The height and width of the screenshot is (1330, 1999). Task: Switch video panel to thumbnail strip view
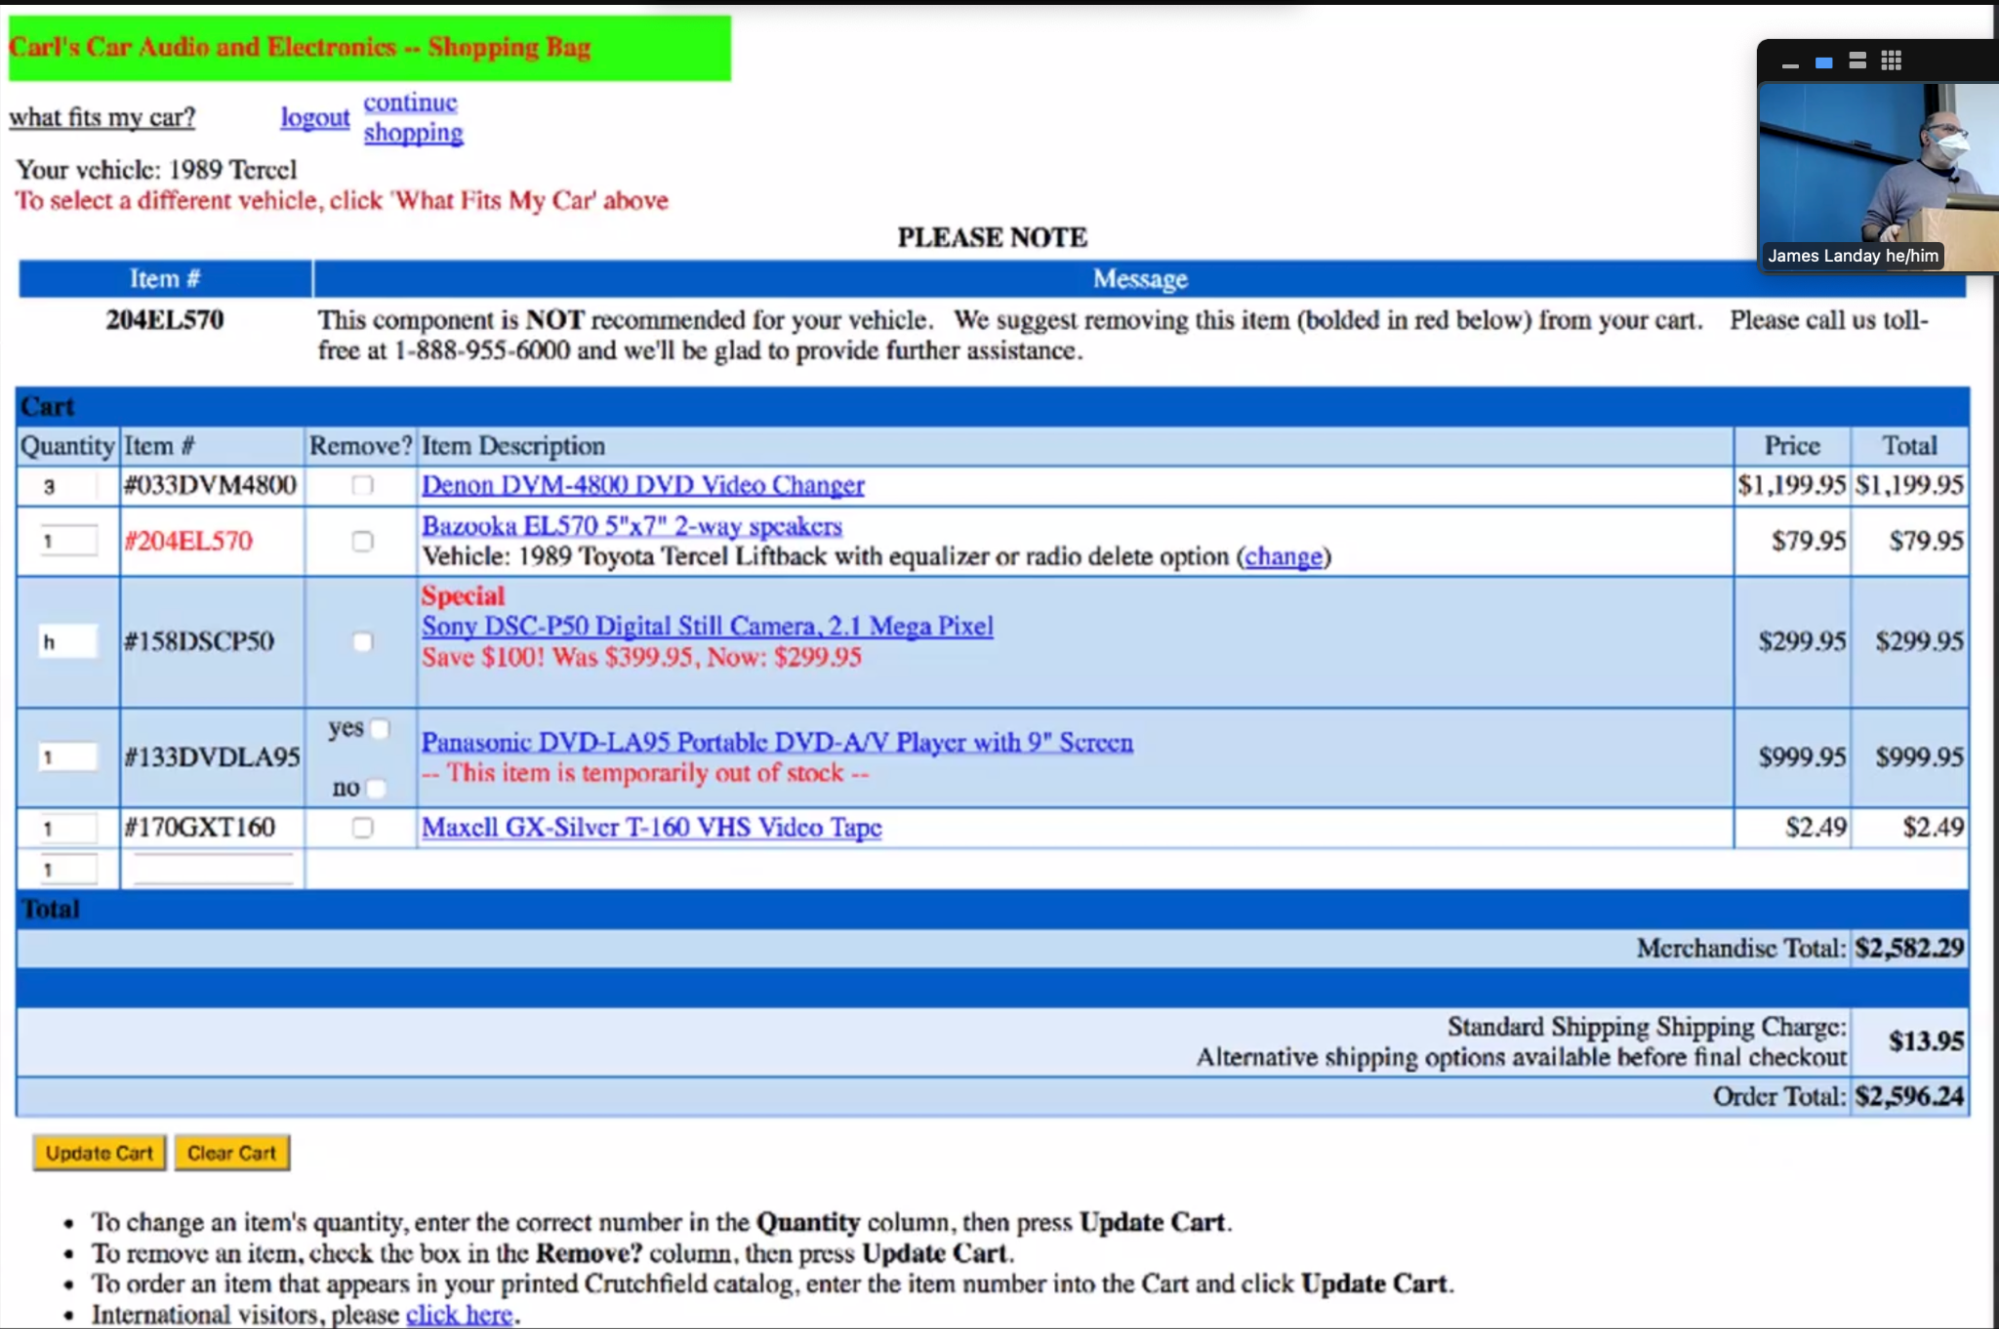(x=1857, y=62)
